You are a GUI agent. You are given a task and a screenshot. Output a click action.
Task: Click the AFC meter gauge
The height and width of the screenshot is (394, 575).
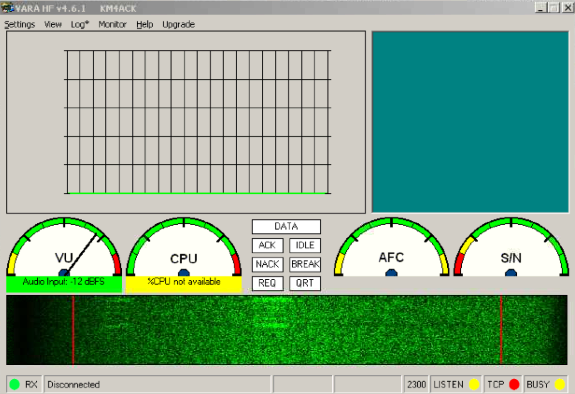(x=391, y=247)
